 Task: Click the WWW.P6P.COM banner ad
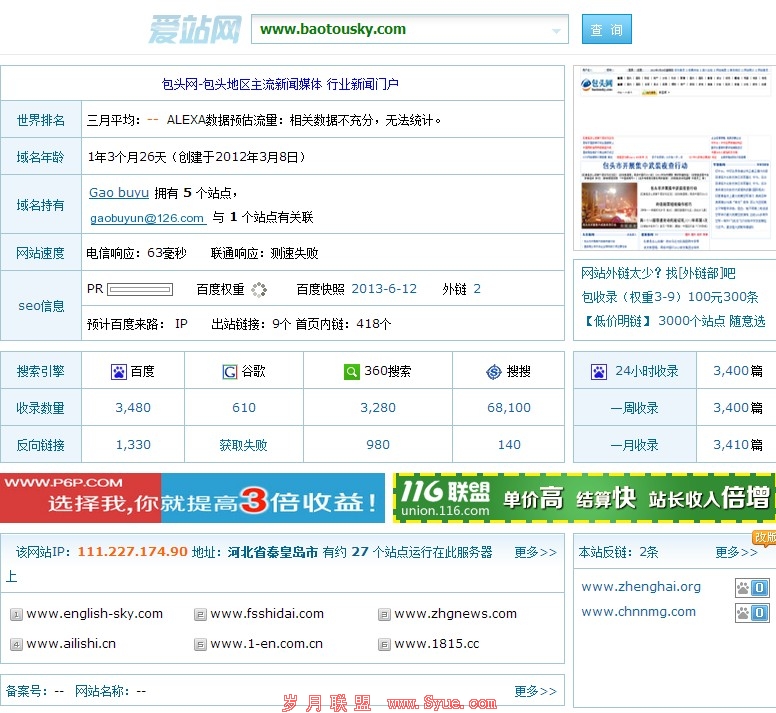(x=192, y=498)
